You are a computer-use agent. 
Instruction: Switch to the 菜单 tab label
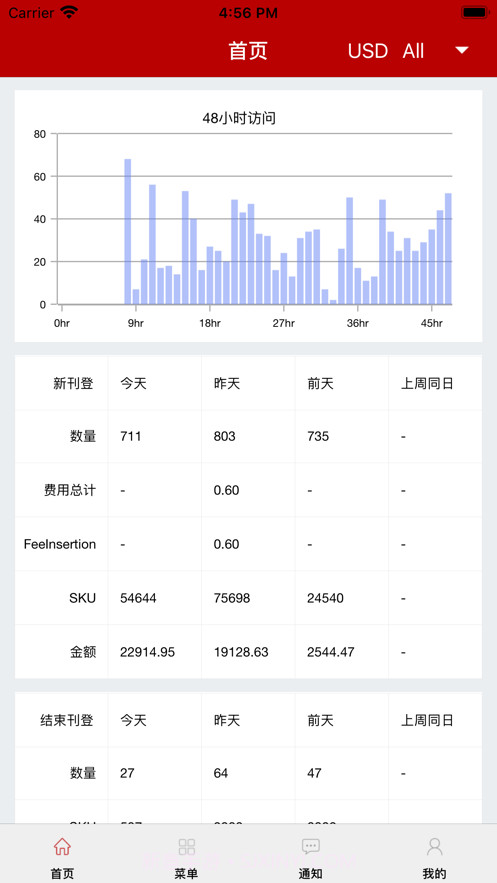[x=186, y=873]
